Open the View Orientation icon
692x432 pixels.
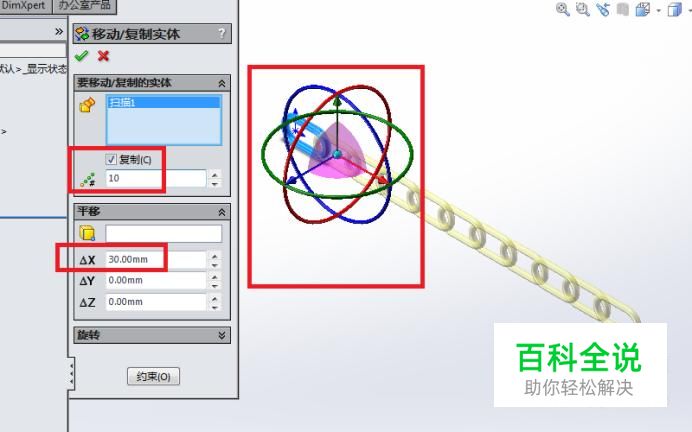643,9
